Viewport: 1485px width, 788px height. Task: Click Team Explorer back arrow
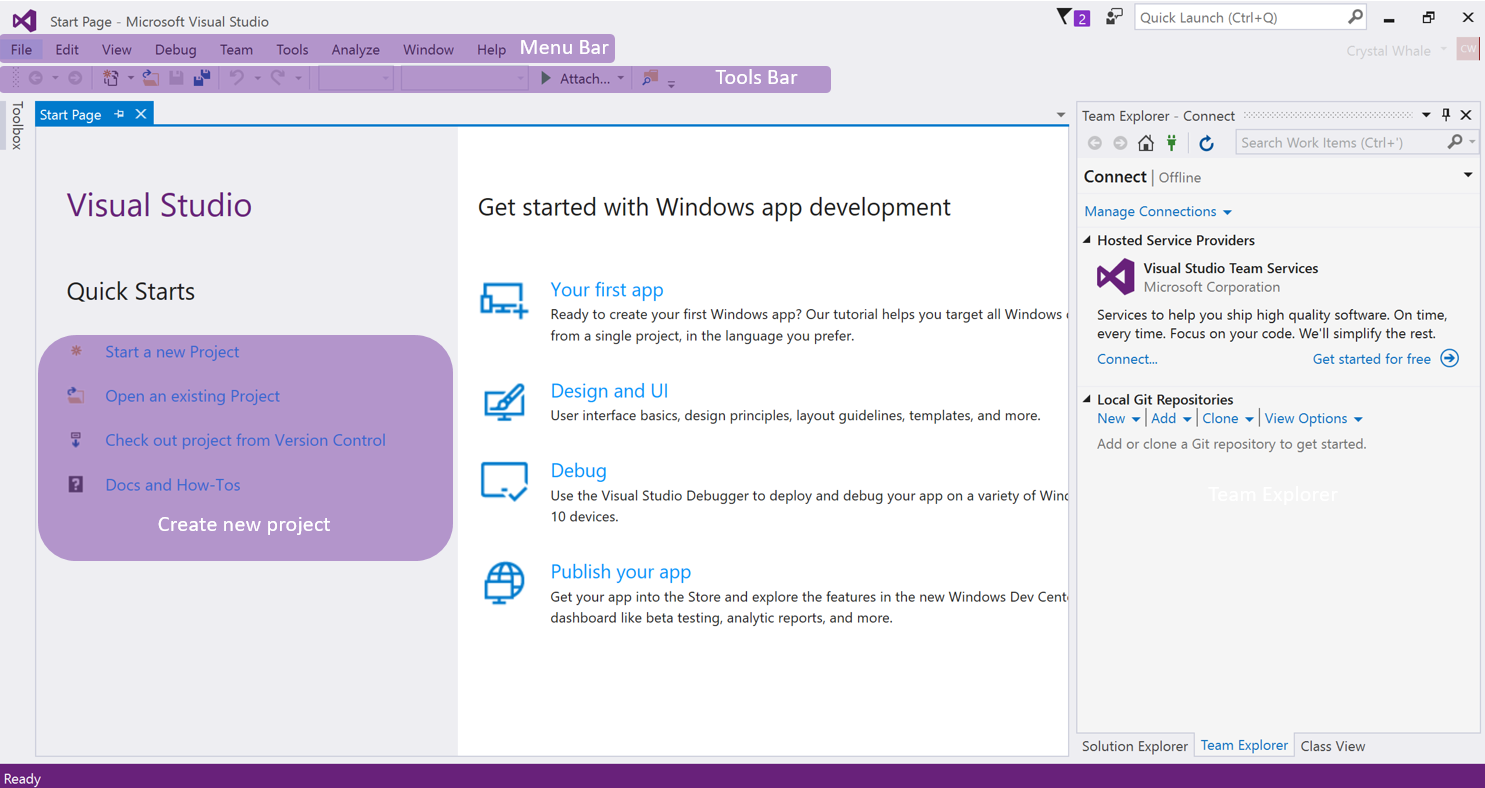tap(1095, 143)
